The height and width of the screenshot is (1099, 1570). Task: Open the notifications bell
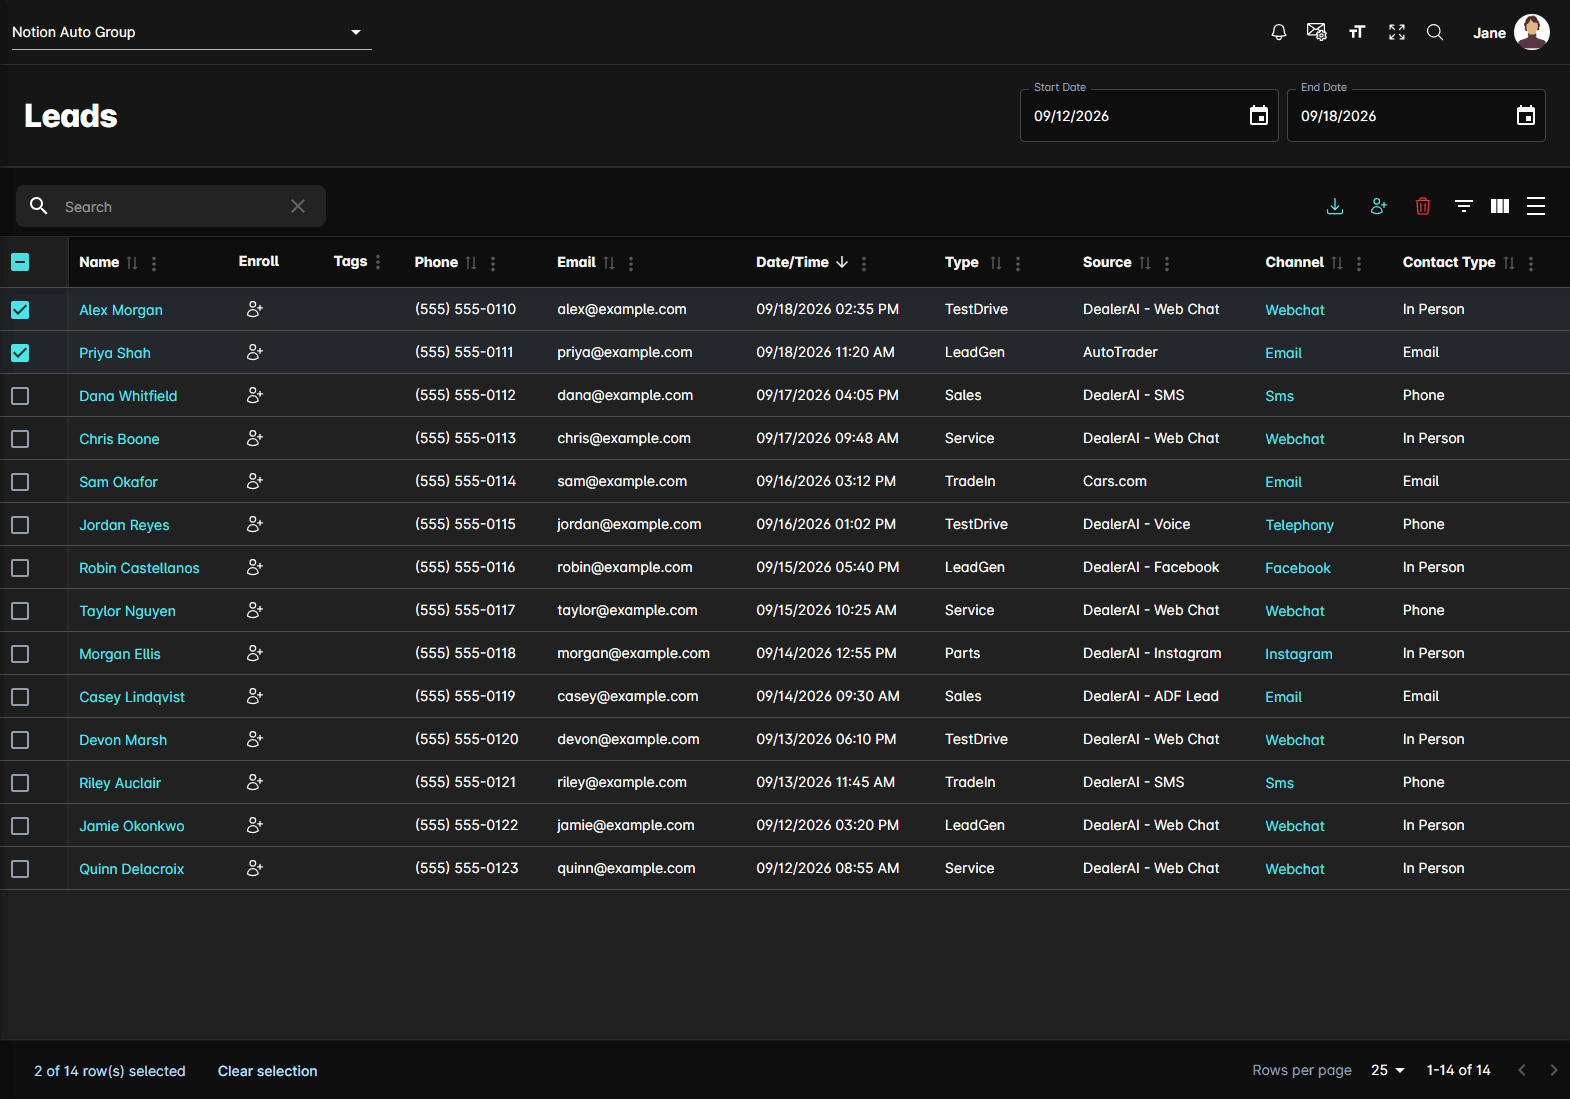click(1278, 32)
